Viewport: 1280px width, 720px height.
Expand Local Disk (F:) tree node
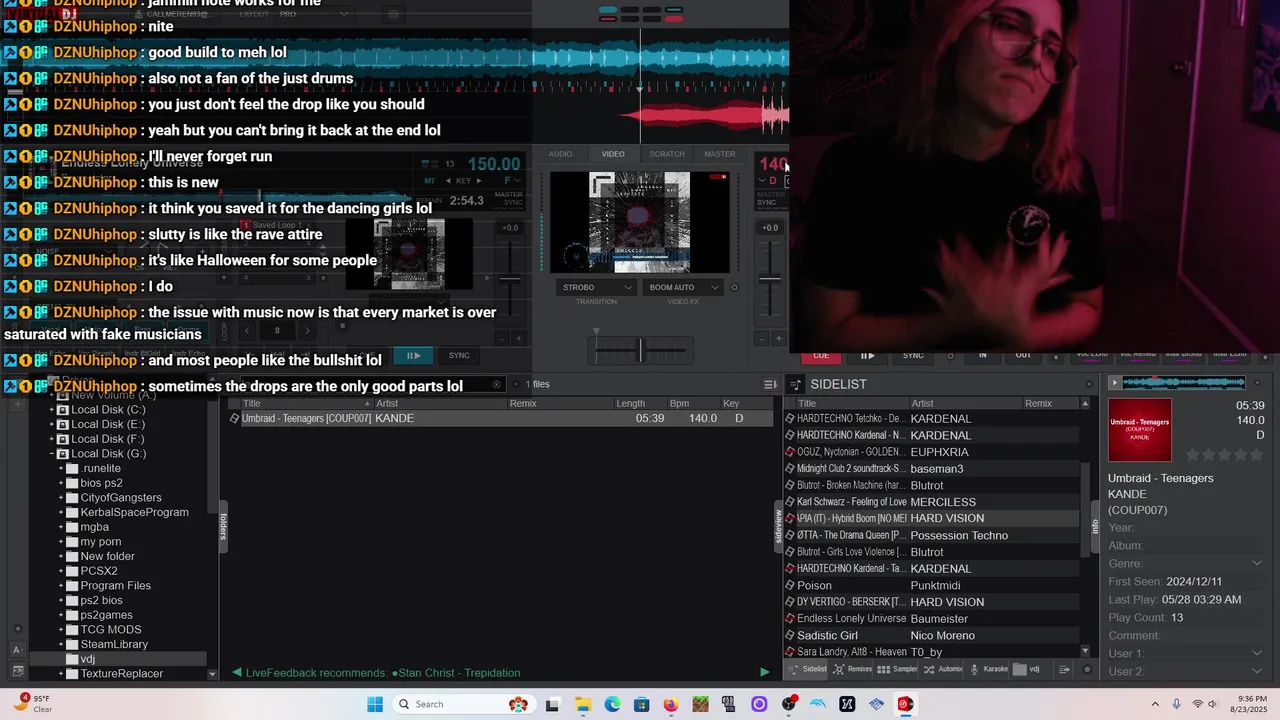tap(50, 439)
